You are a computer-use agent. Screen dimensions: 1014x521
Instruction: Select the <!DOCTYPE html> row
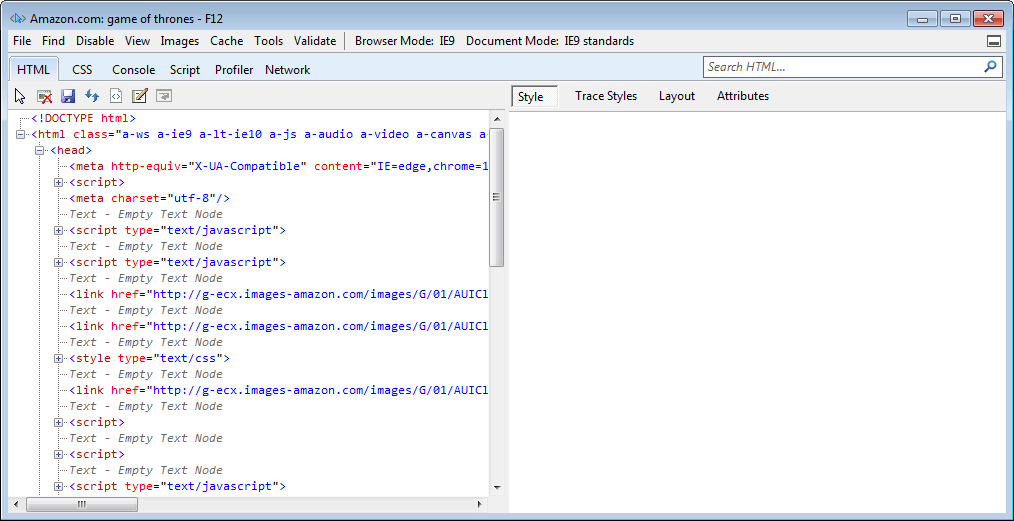pos(83,118)
